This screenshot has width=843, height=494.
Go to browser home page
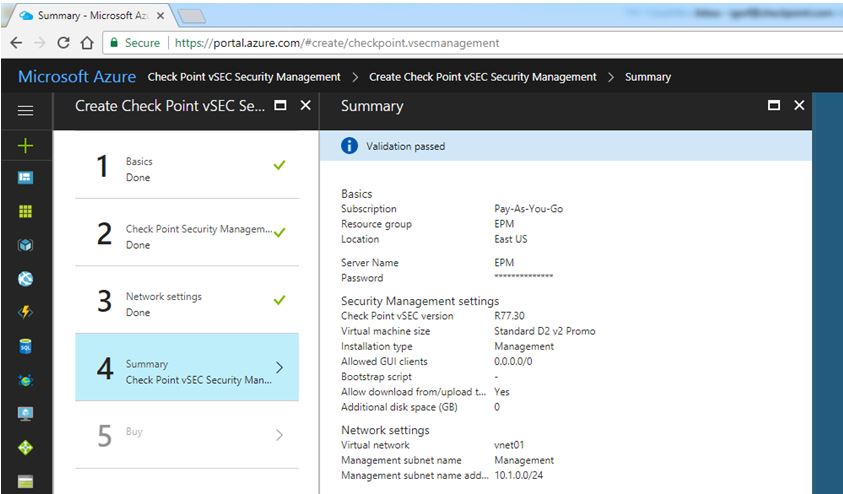point(87,43)
